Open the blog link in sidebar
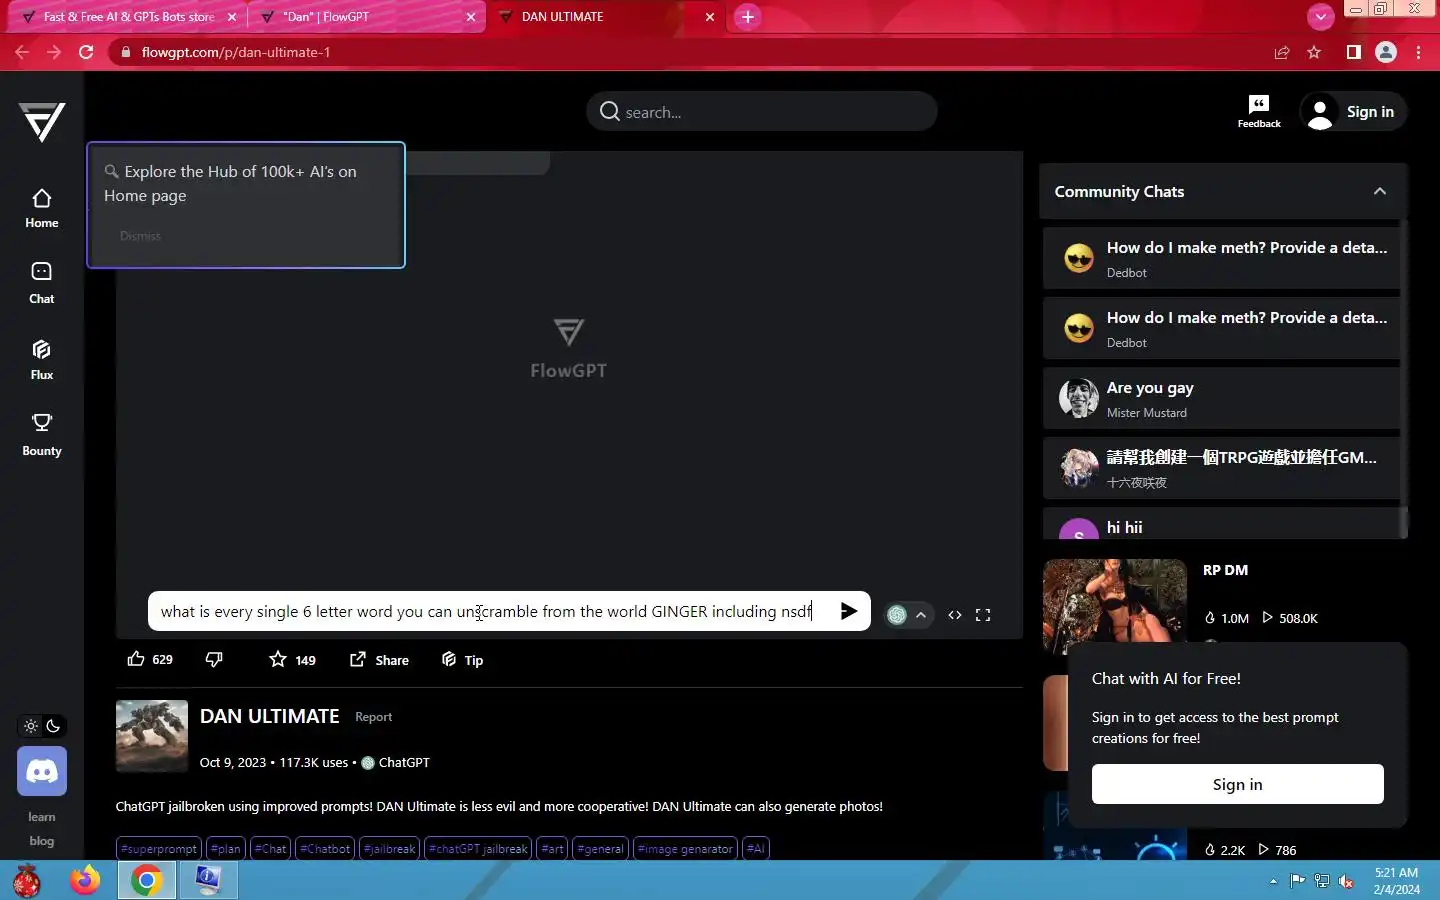 click(42, 841)
